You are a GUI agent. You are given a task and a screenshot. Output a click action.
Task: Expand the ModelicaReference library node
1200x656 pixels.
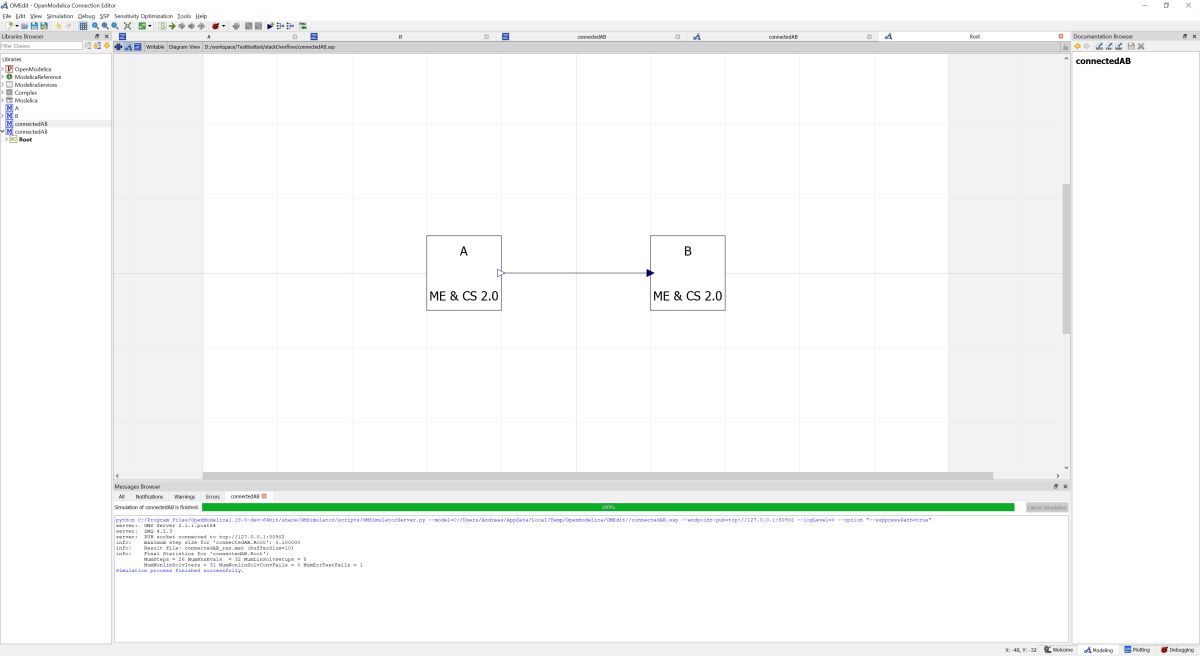pyautogui.click(x=3, y=77)
